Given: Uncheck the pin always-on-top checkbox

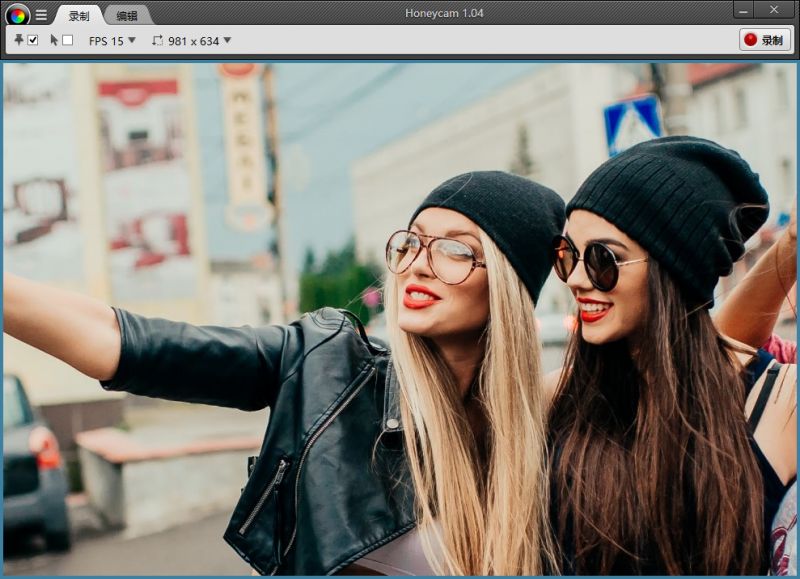Looking at the screenshot, I should [33, 40].
